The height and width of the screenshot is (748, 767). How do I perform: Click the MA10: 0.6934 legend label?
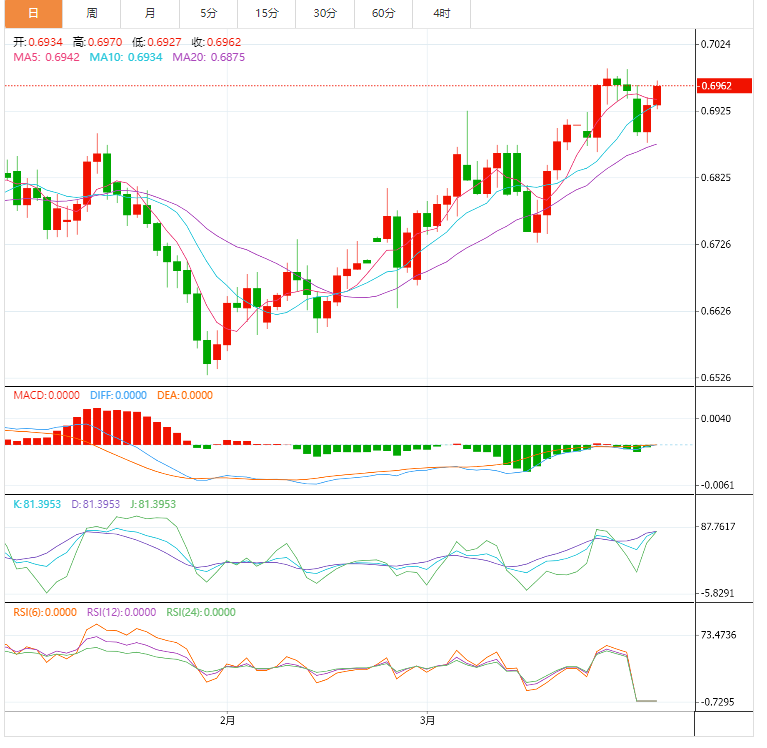point(126,58)
